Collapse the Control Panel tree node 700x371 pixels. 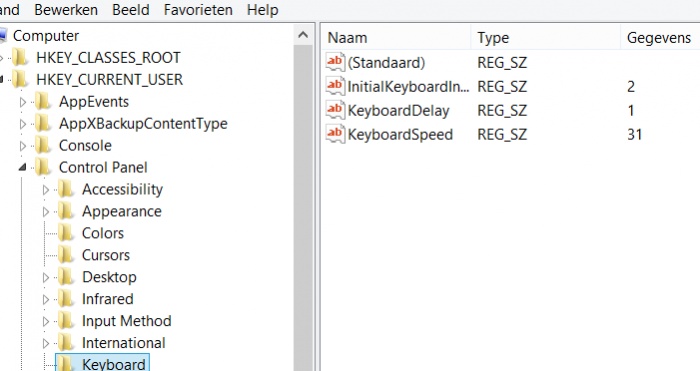(x=22, y=167)
